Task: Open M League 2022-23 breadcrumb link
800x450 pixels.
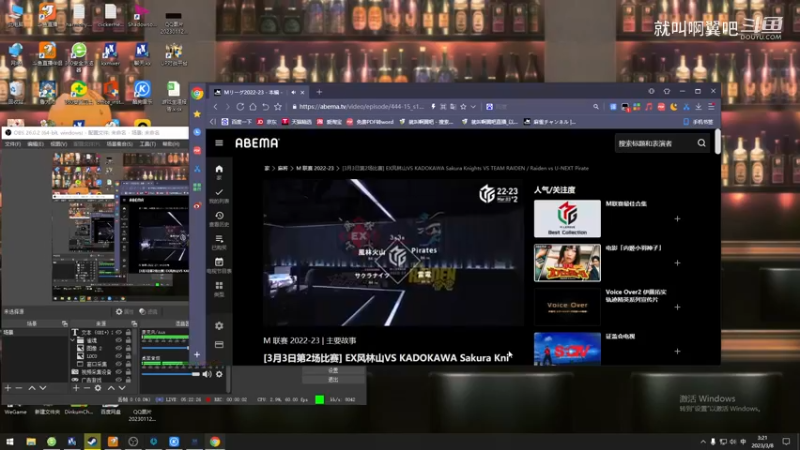Action: pos(315,168)
